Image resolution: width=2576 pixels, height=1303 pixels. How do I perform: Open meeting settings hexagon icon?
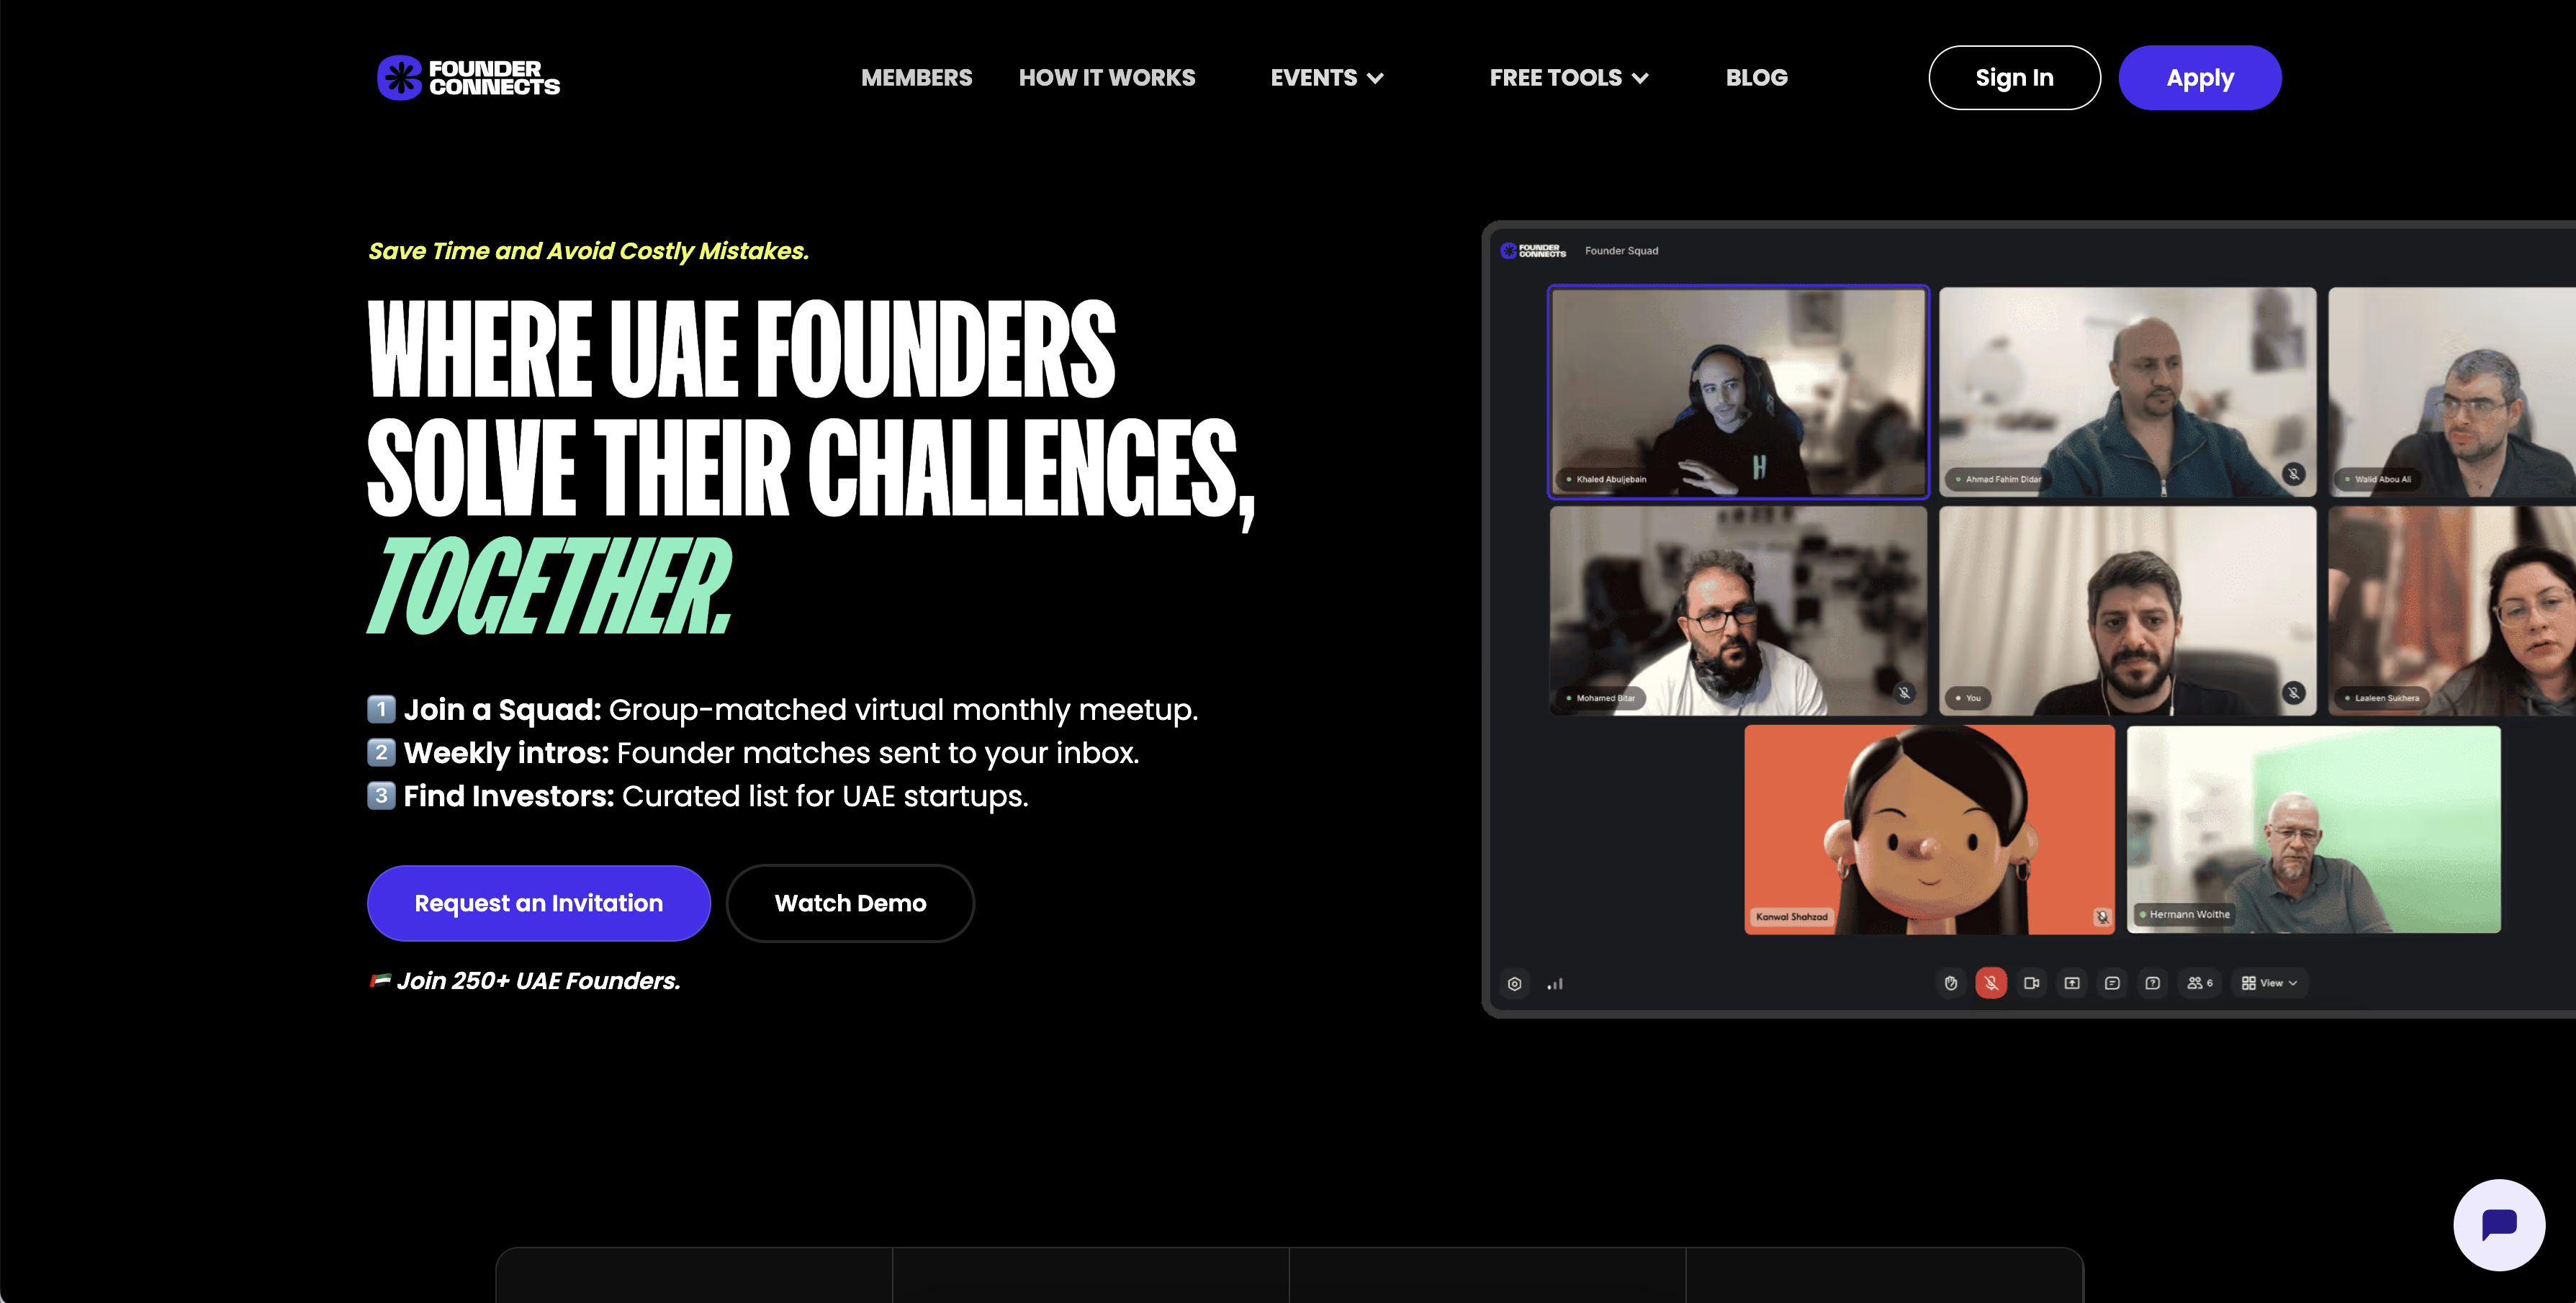click(x=1515, y=984)
